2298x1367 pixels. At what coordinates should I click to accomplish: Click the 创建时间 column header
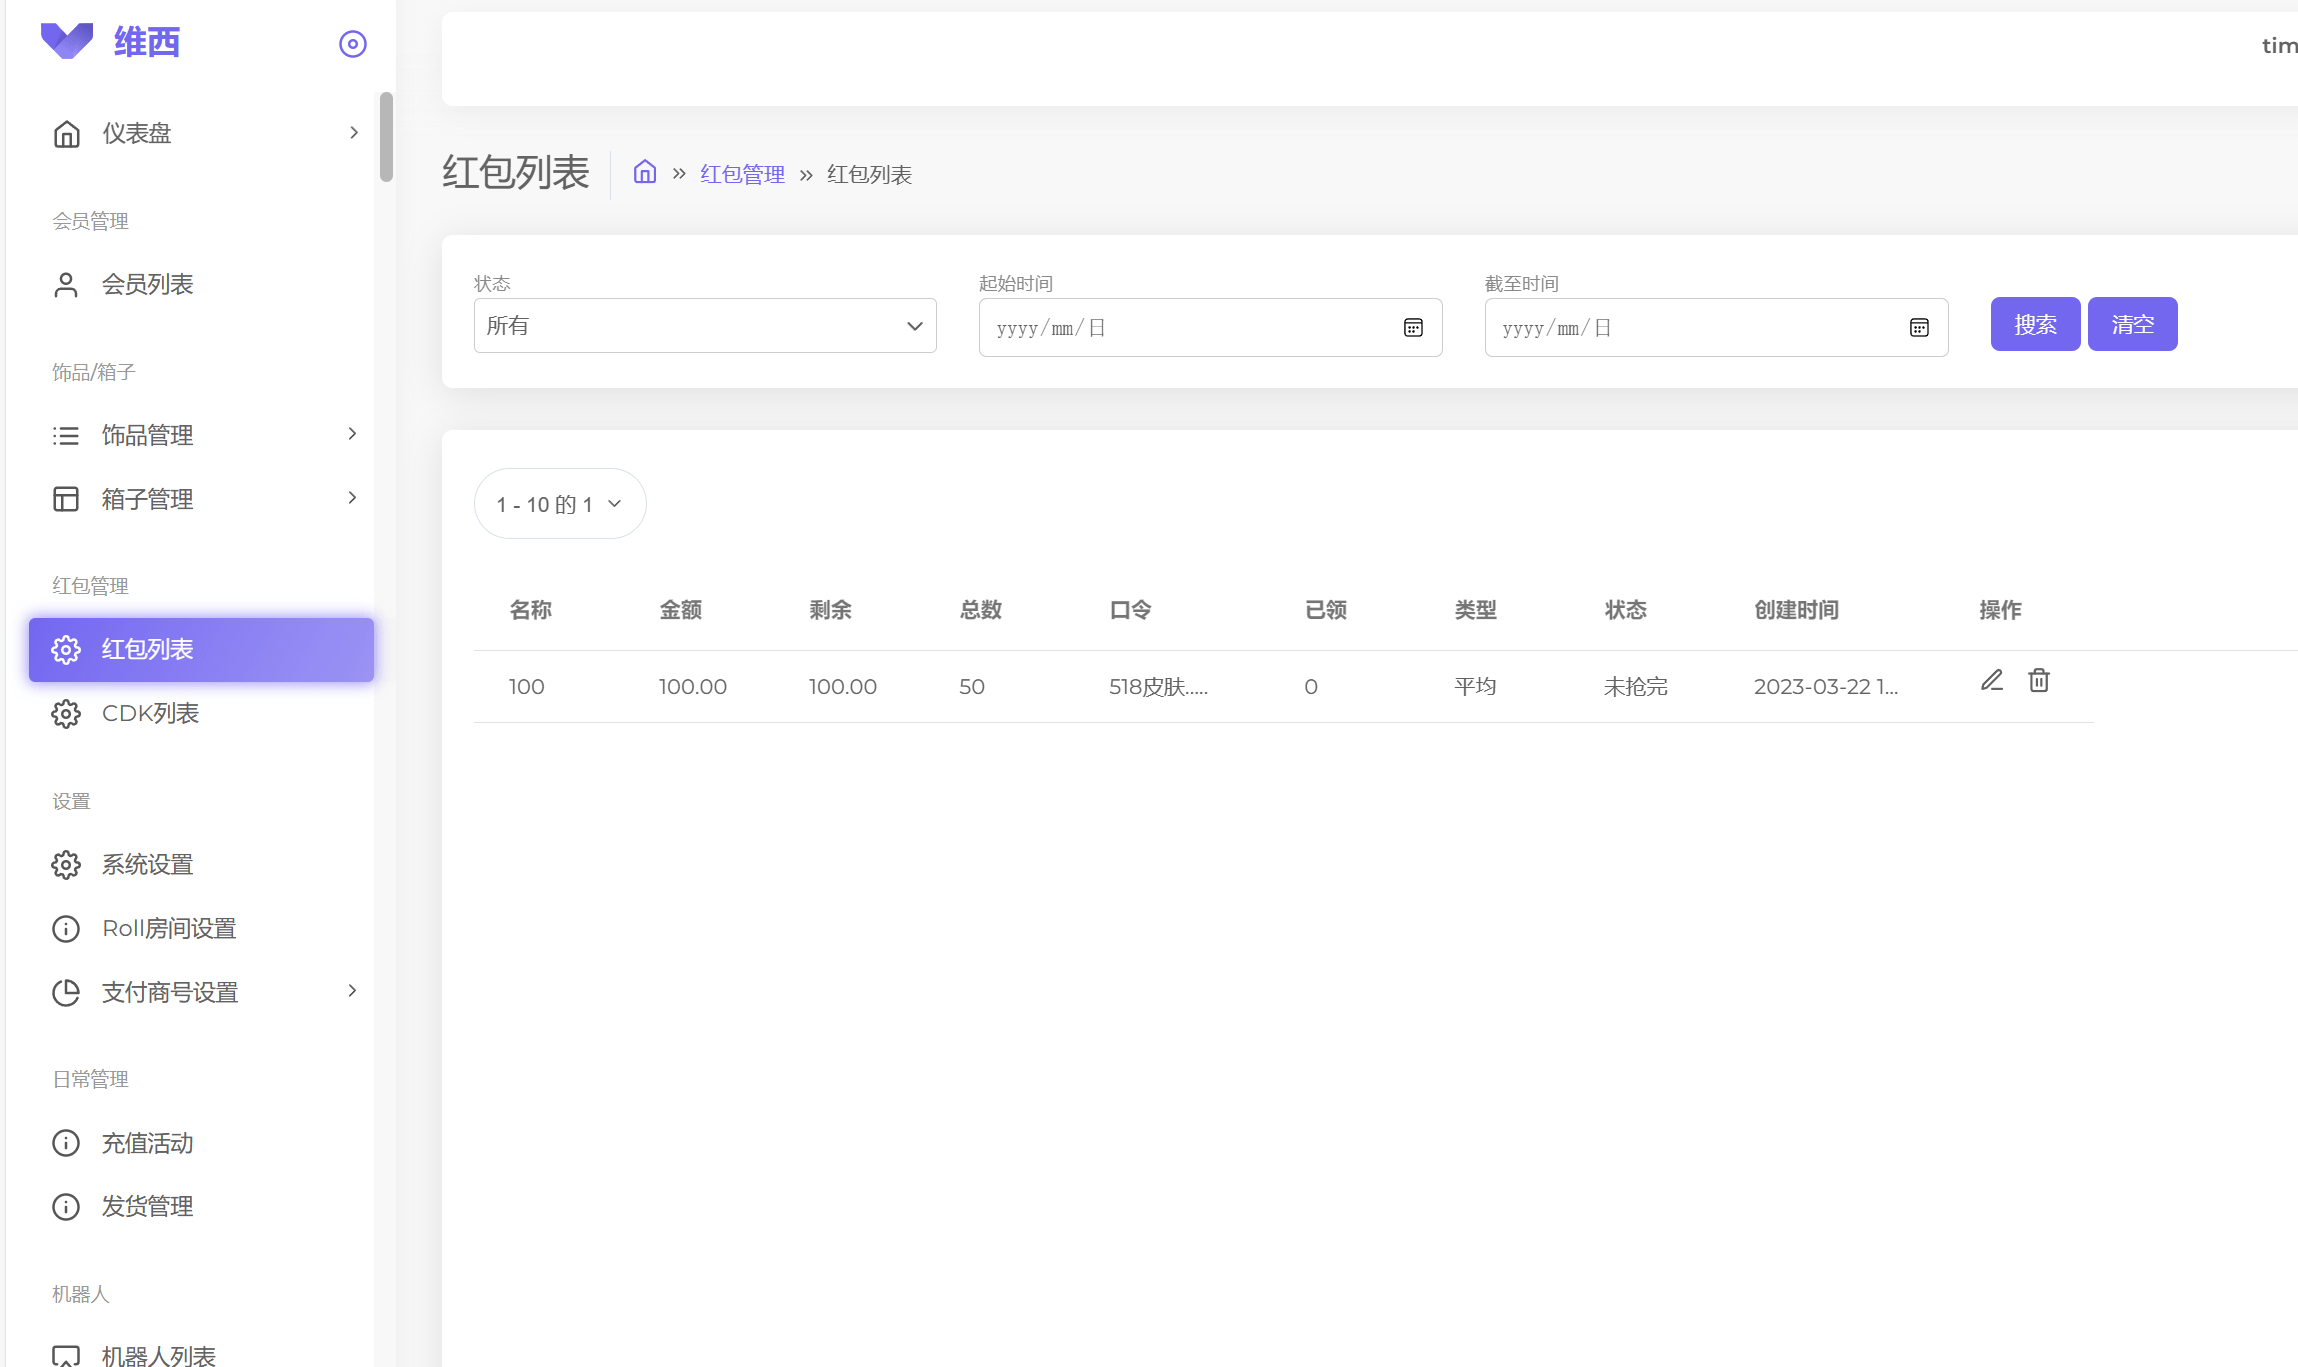coord(1796,610)
